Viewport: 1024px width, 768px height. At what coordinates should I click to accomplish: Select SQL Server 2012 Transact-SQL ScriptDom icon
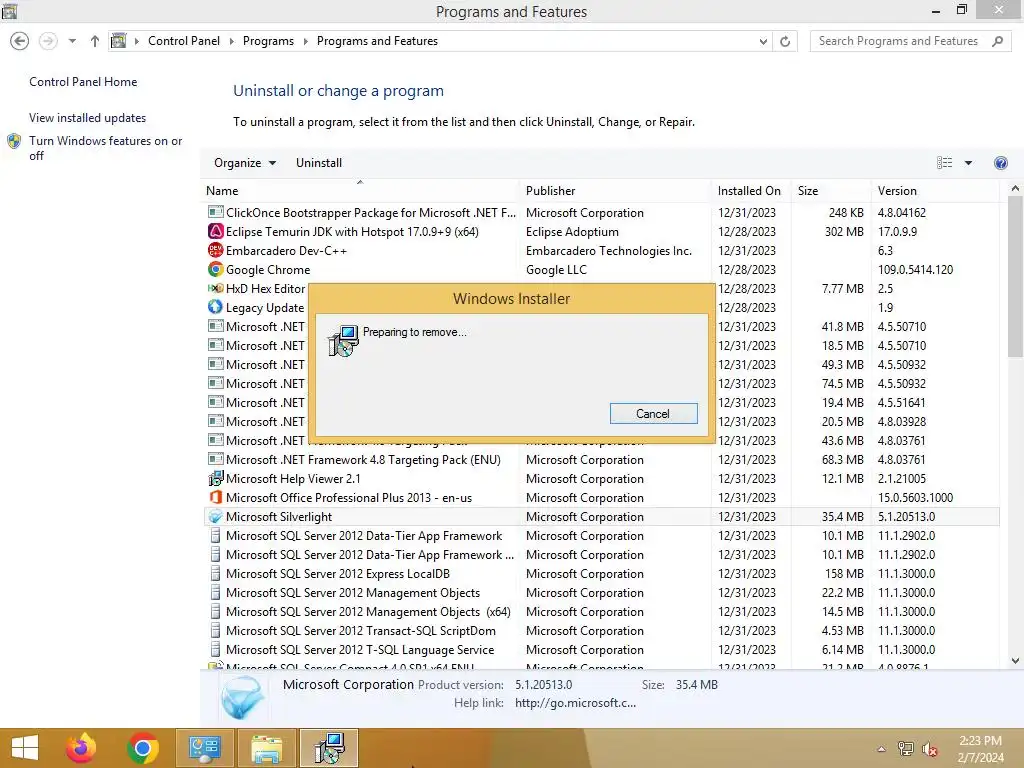pyautogui.click(x=216, y=631)
